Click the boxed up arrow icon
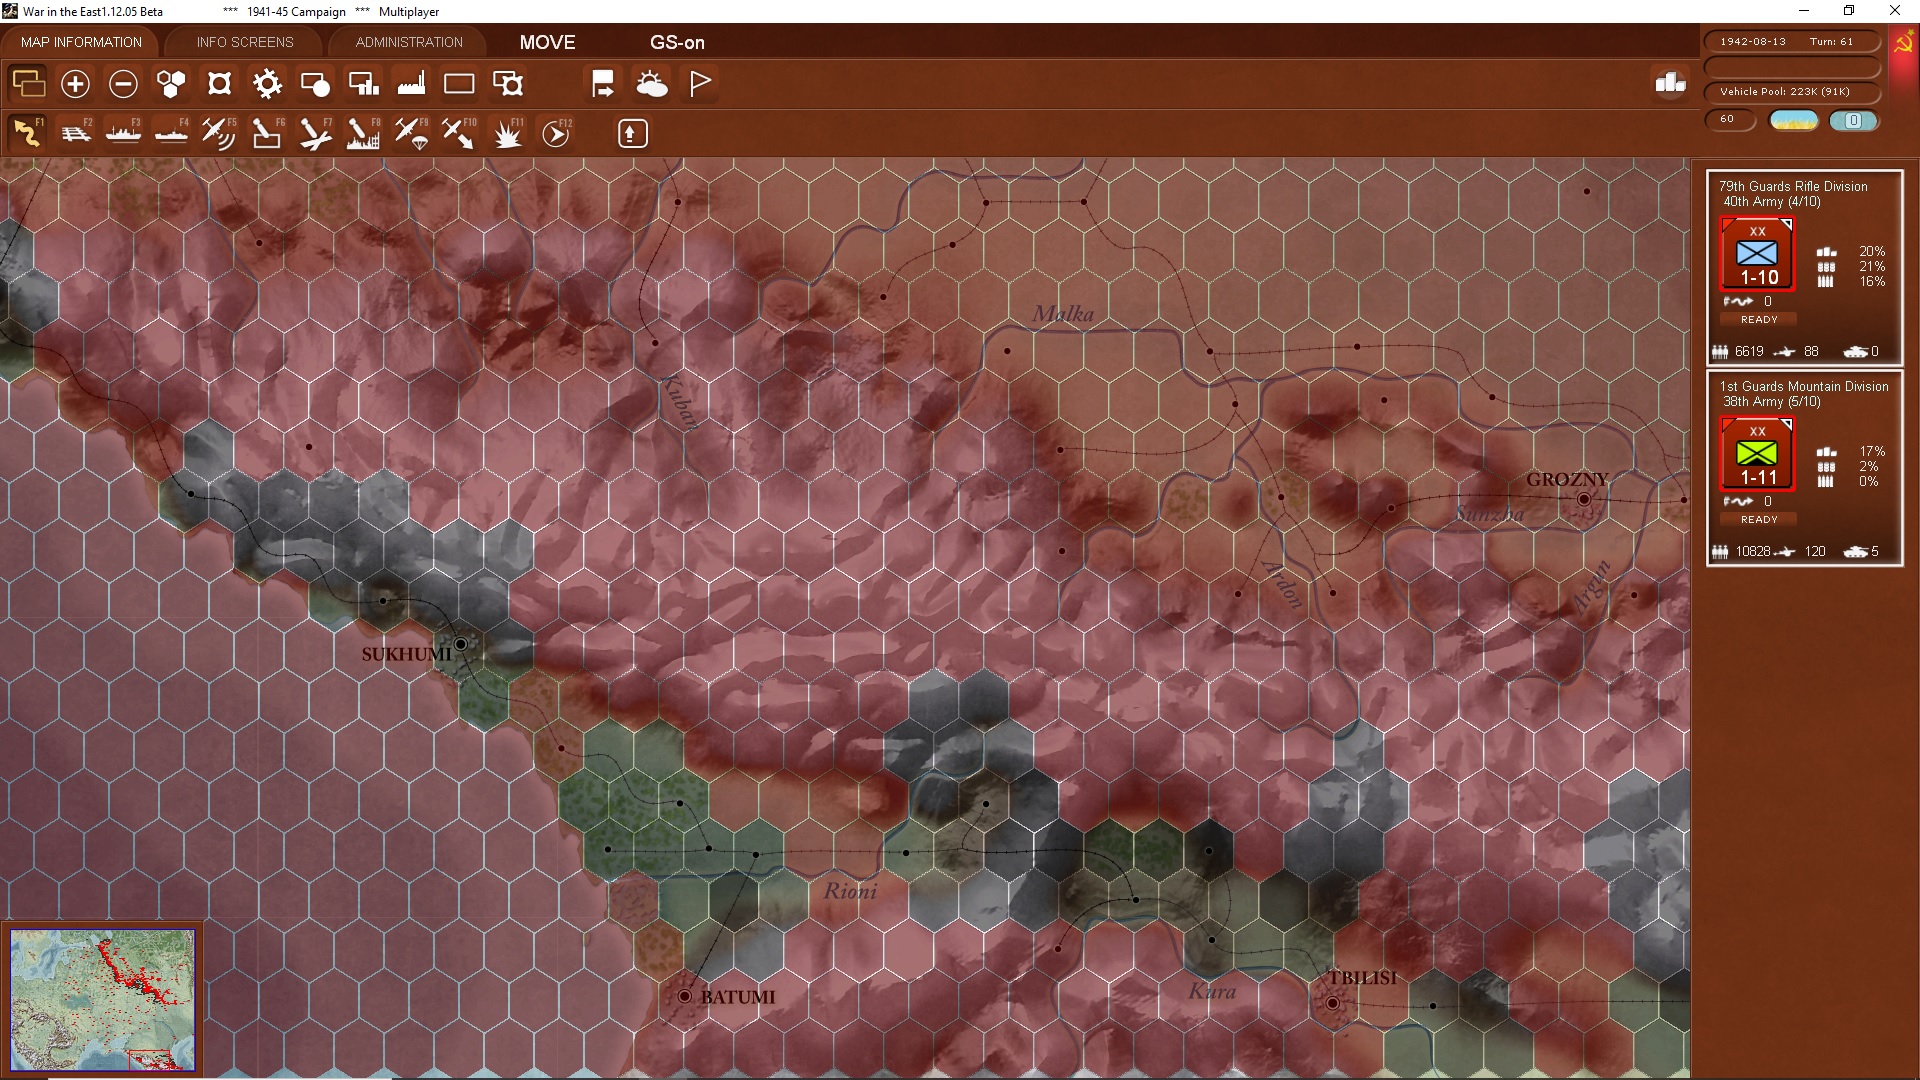Screen dimensions: 1920x1080 (632, 133)
